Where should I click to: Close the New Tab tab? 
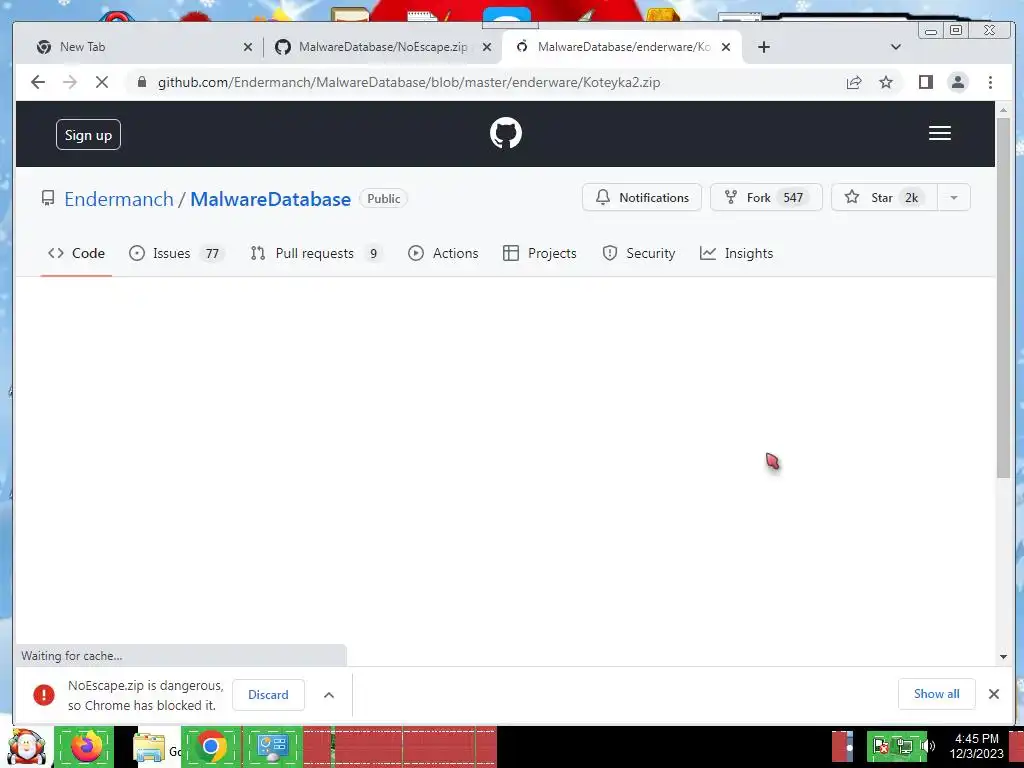point(248,47)
